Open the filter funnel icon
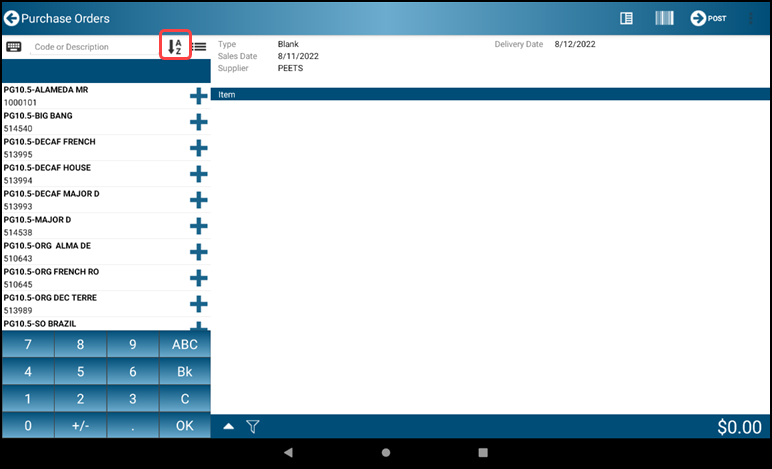Image resolution: width=772 pixels, height=469 pixels. click(x=253, y=427)
